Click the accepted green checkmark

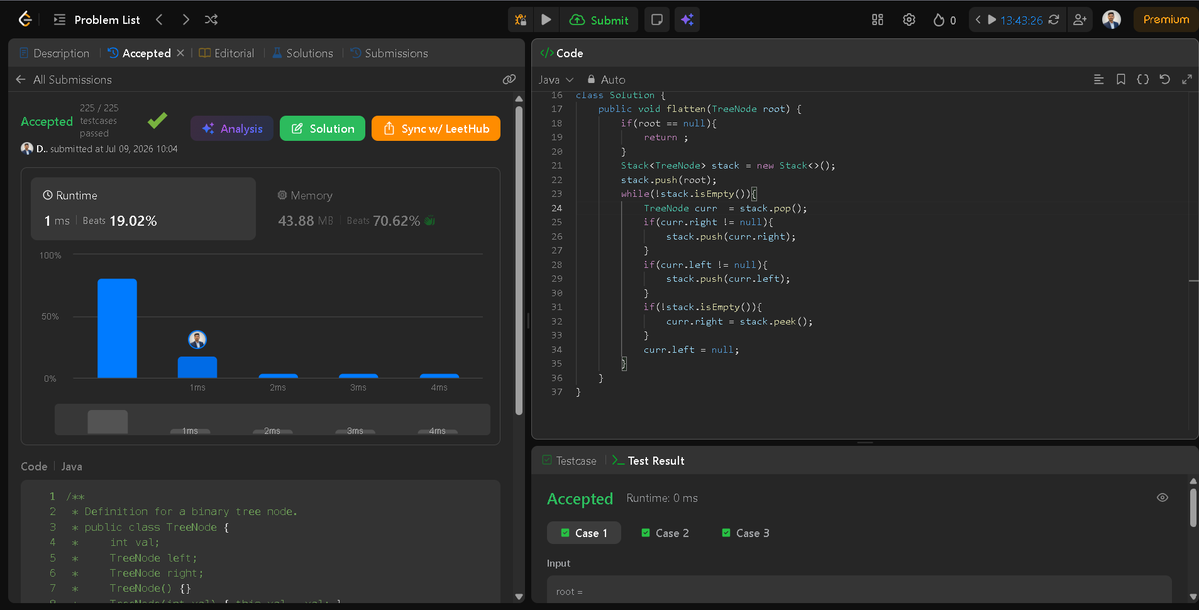158,120
